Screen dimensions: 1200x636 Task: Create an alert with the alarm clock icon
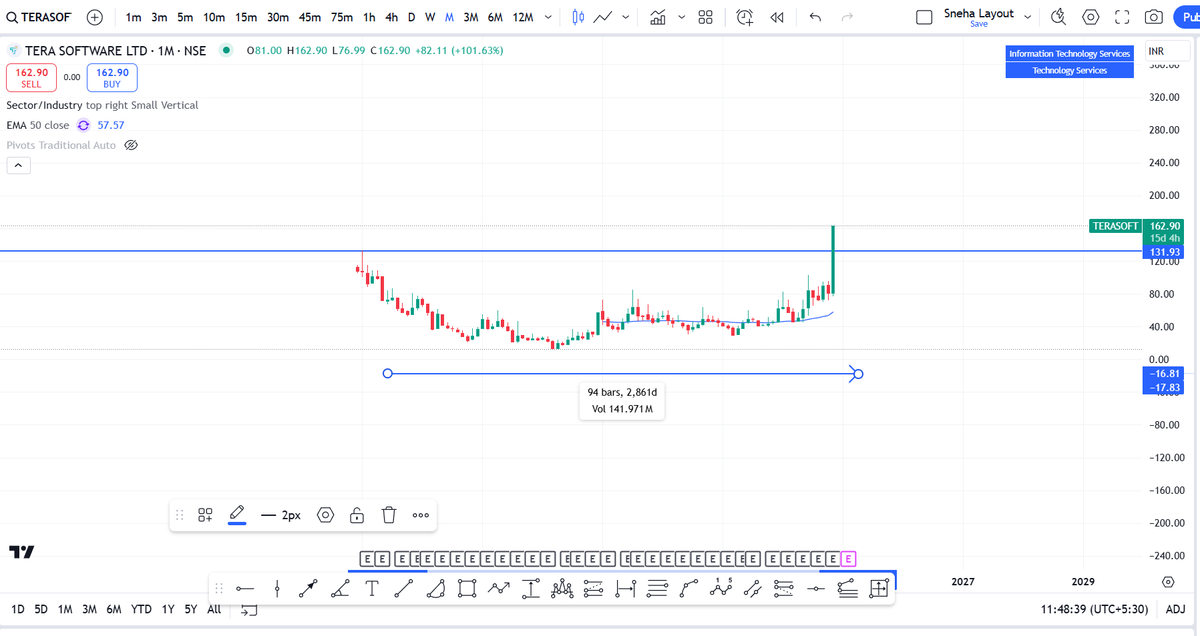[745, 18]
